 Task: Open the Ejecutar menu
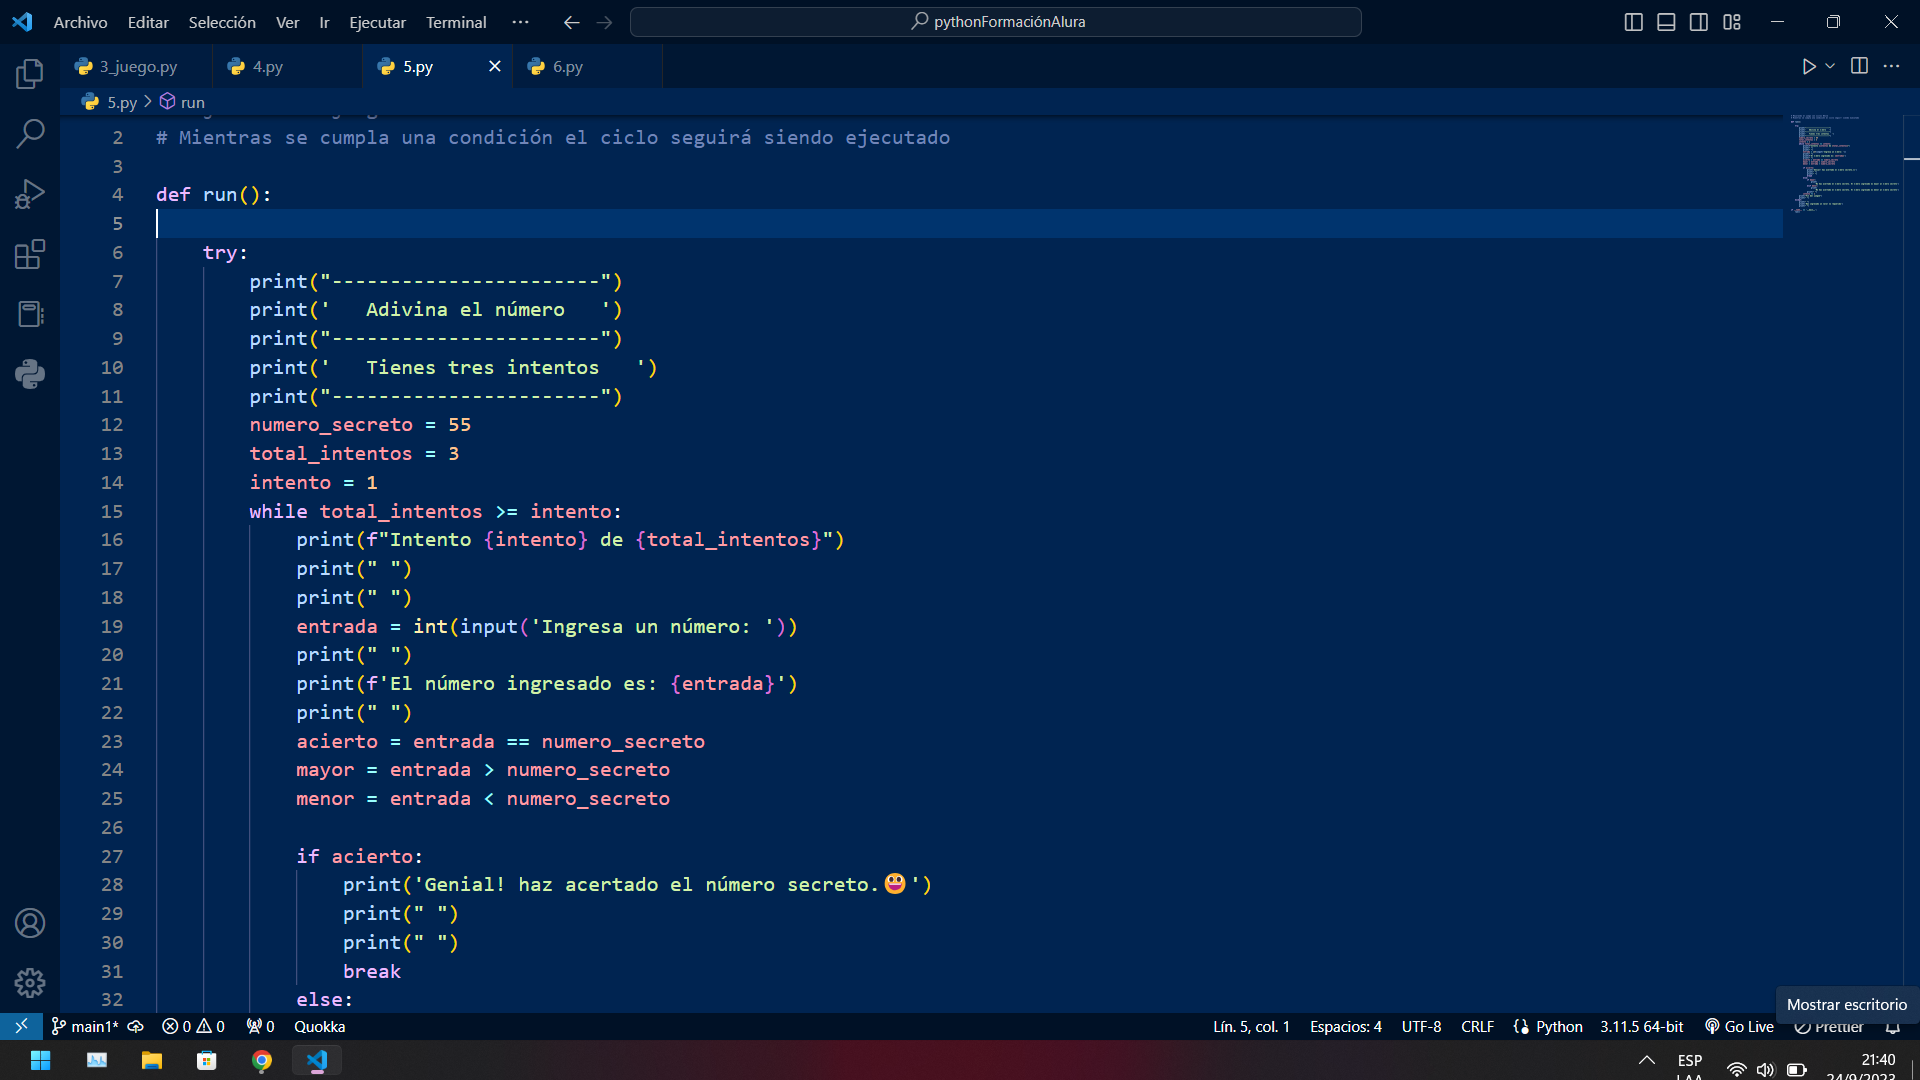point(378,22)
